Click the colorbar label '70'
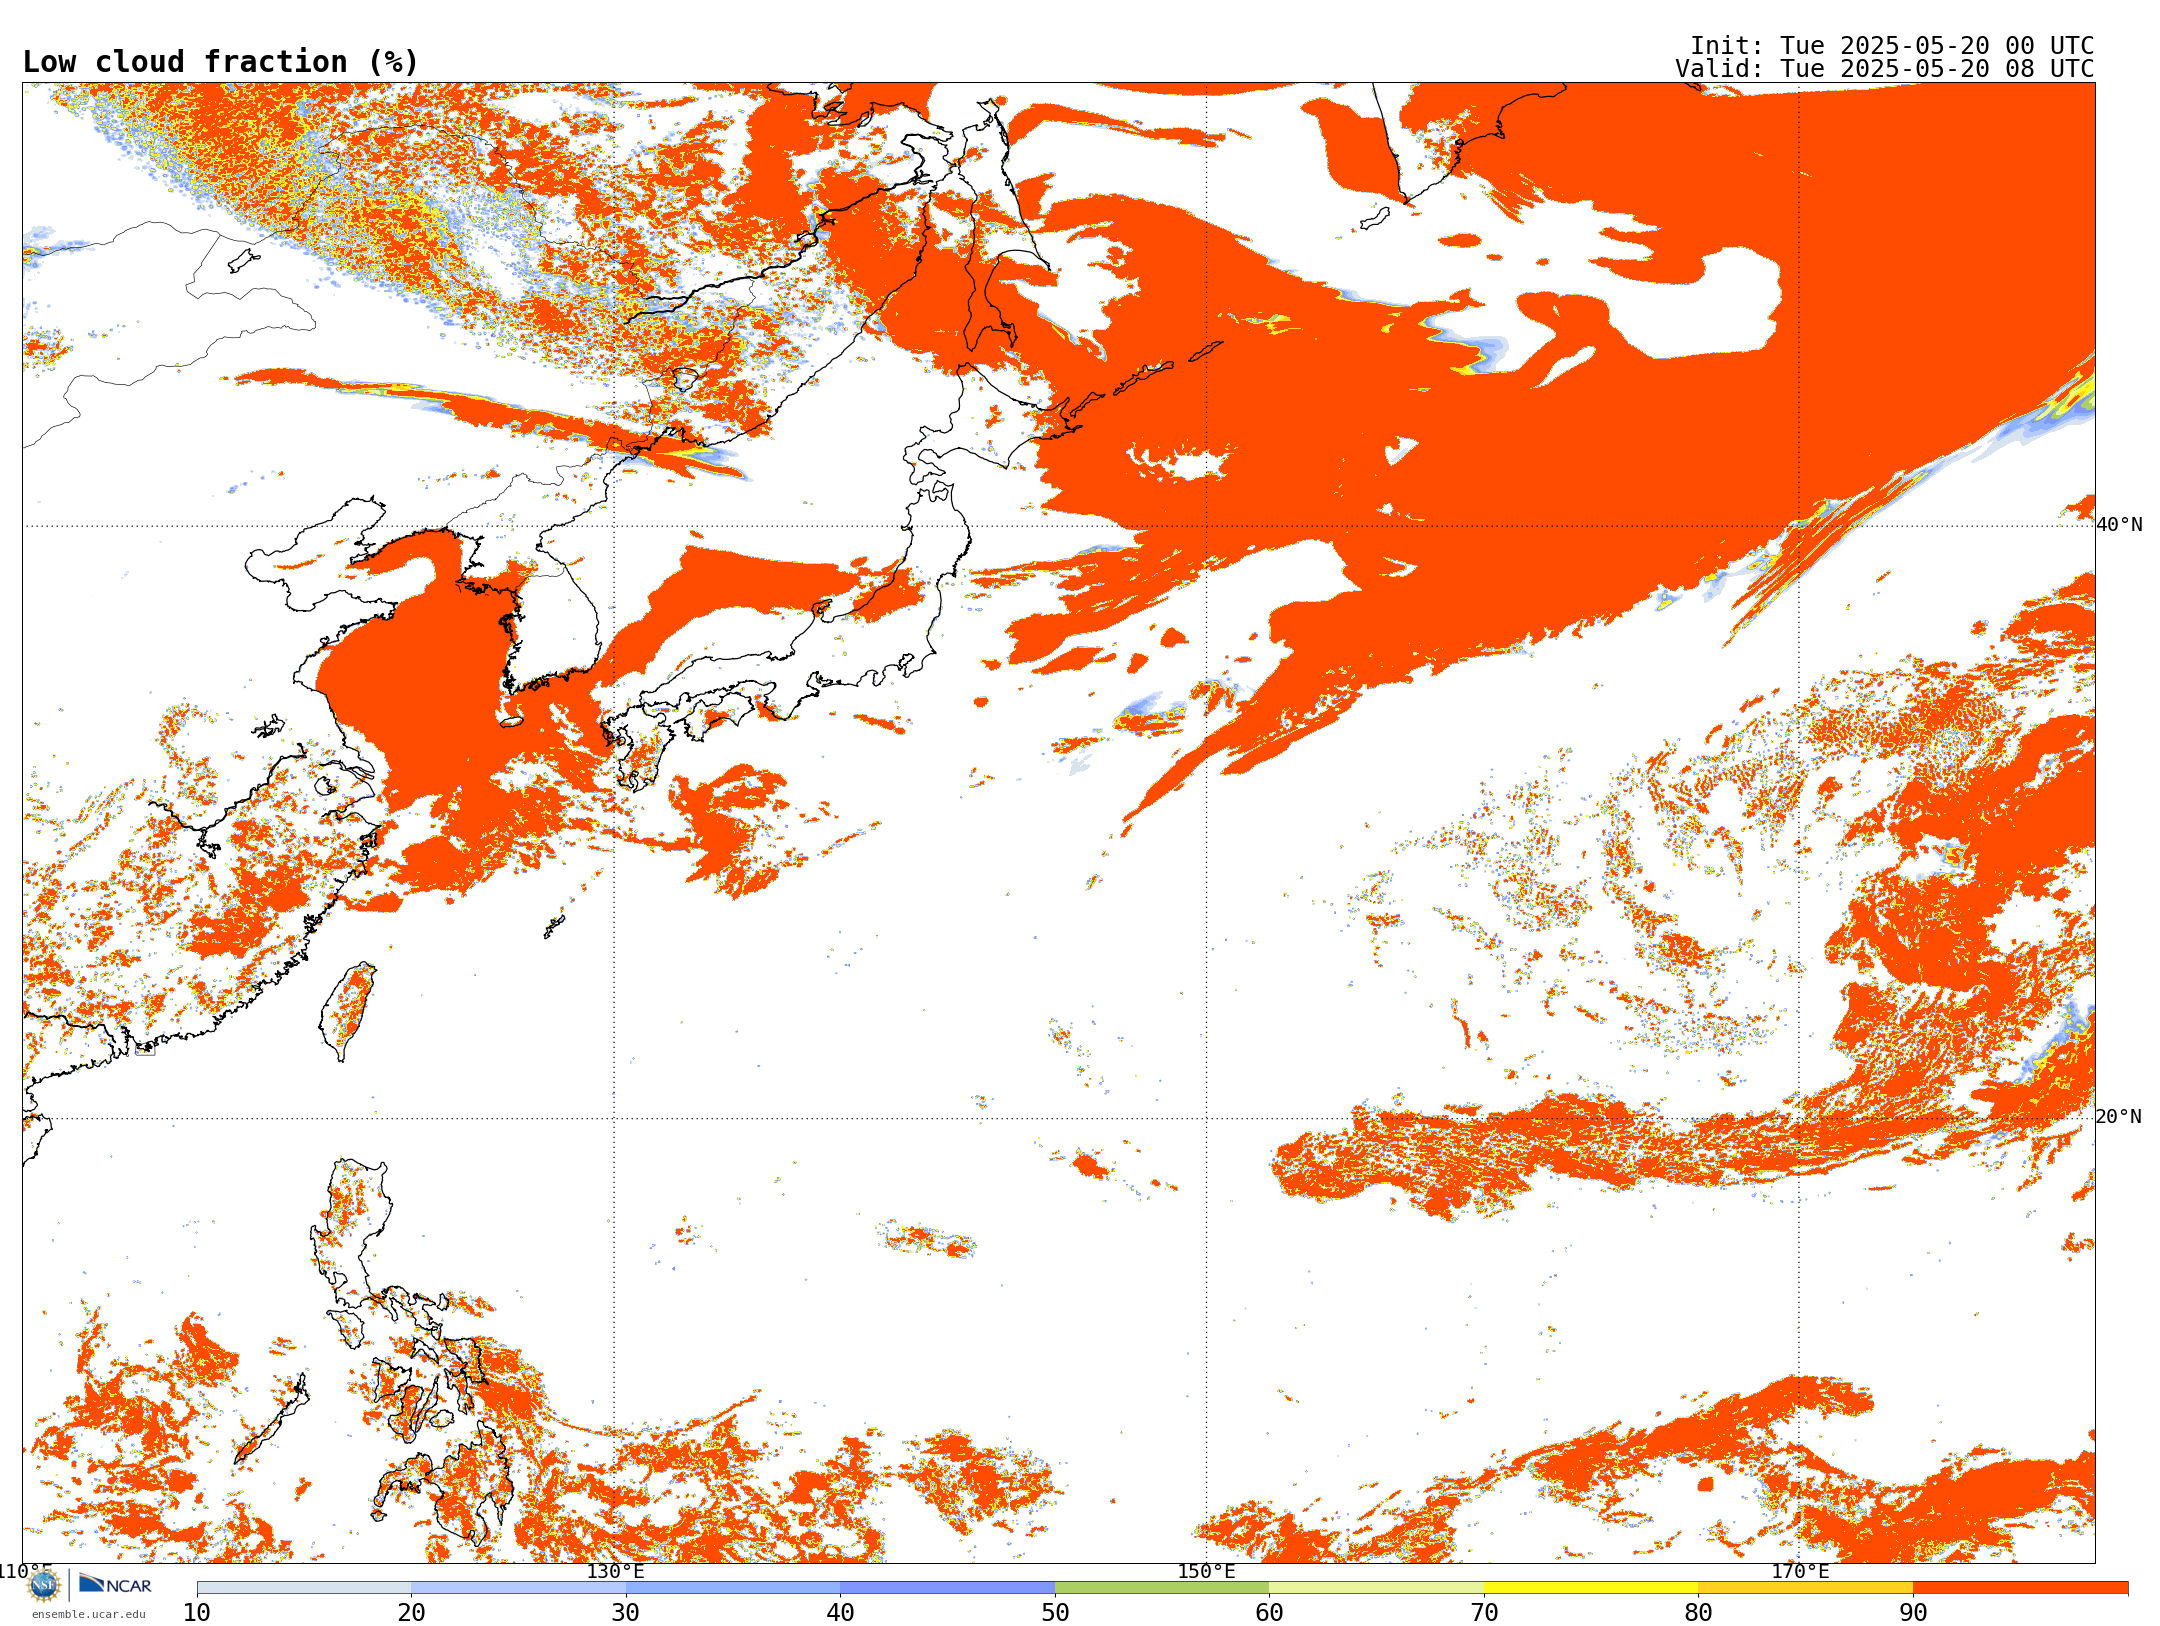 click(x=1484, y=1612)
